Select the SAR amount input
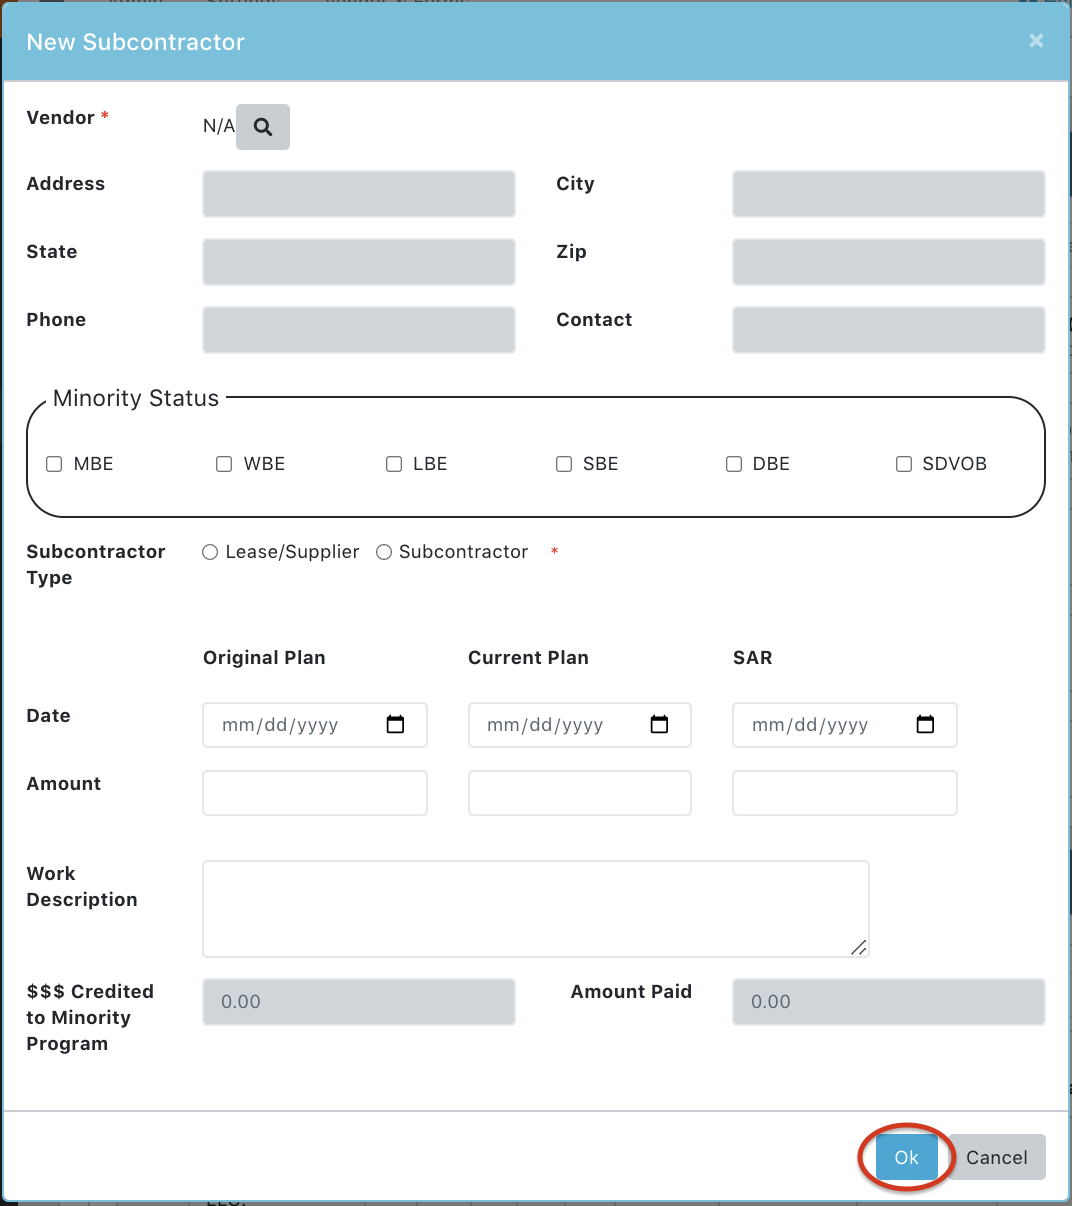Image resolution: width=1072 pixels, height=1206 pixels. pyautogui.click(x=844, y=793)
